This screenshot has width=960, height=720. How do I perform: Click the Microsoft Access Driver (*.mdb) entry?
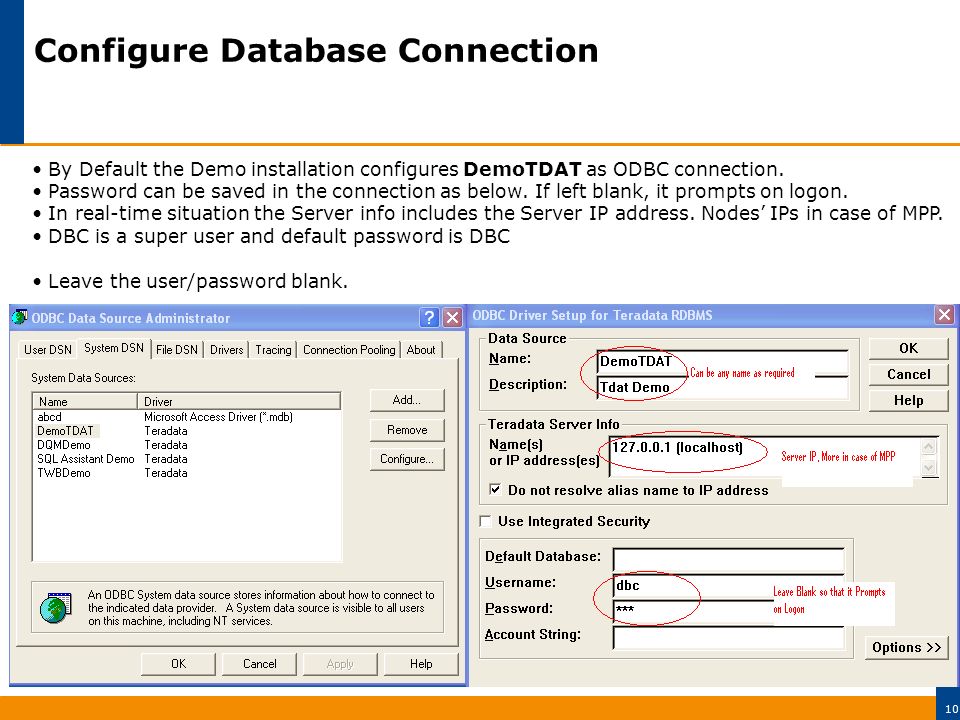(219, 417)
